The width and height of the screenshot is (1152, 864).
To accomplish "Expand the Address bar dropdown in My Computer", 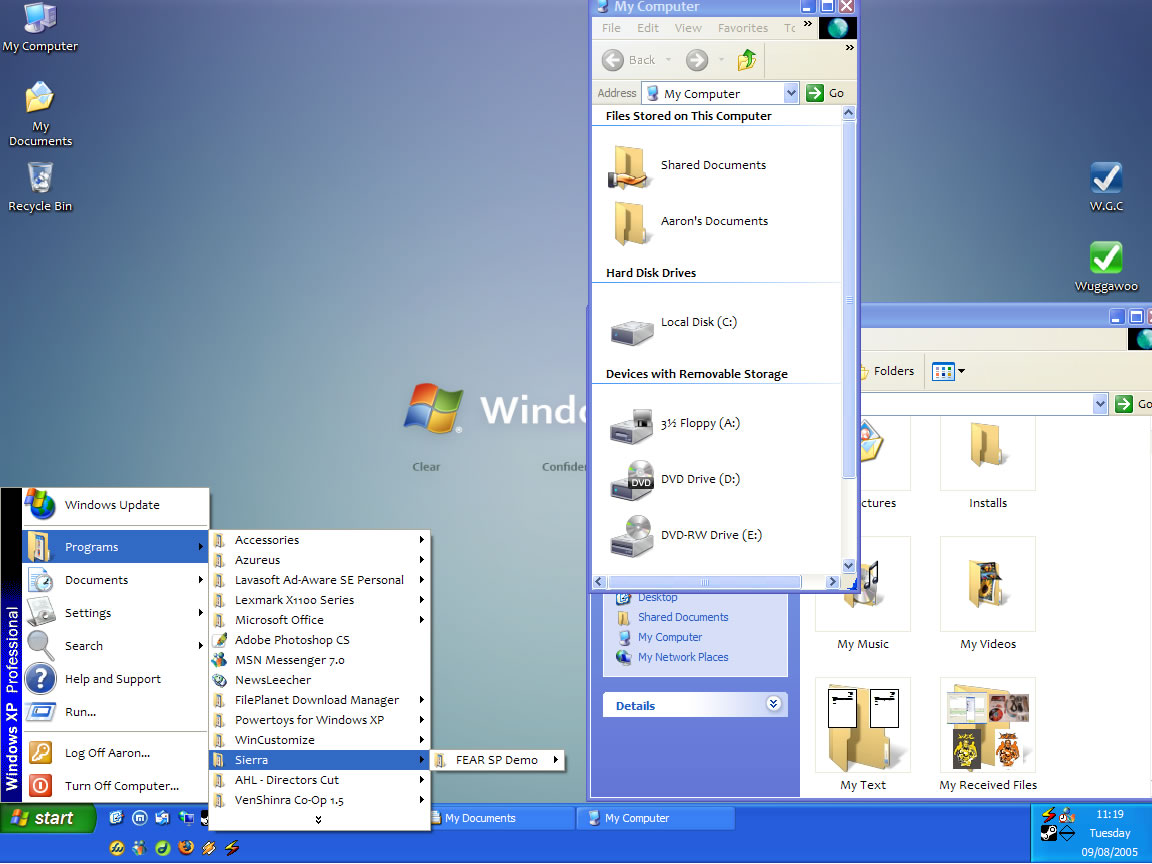I will point(791,93).
